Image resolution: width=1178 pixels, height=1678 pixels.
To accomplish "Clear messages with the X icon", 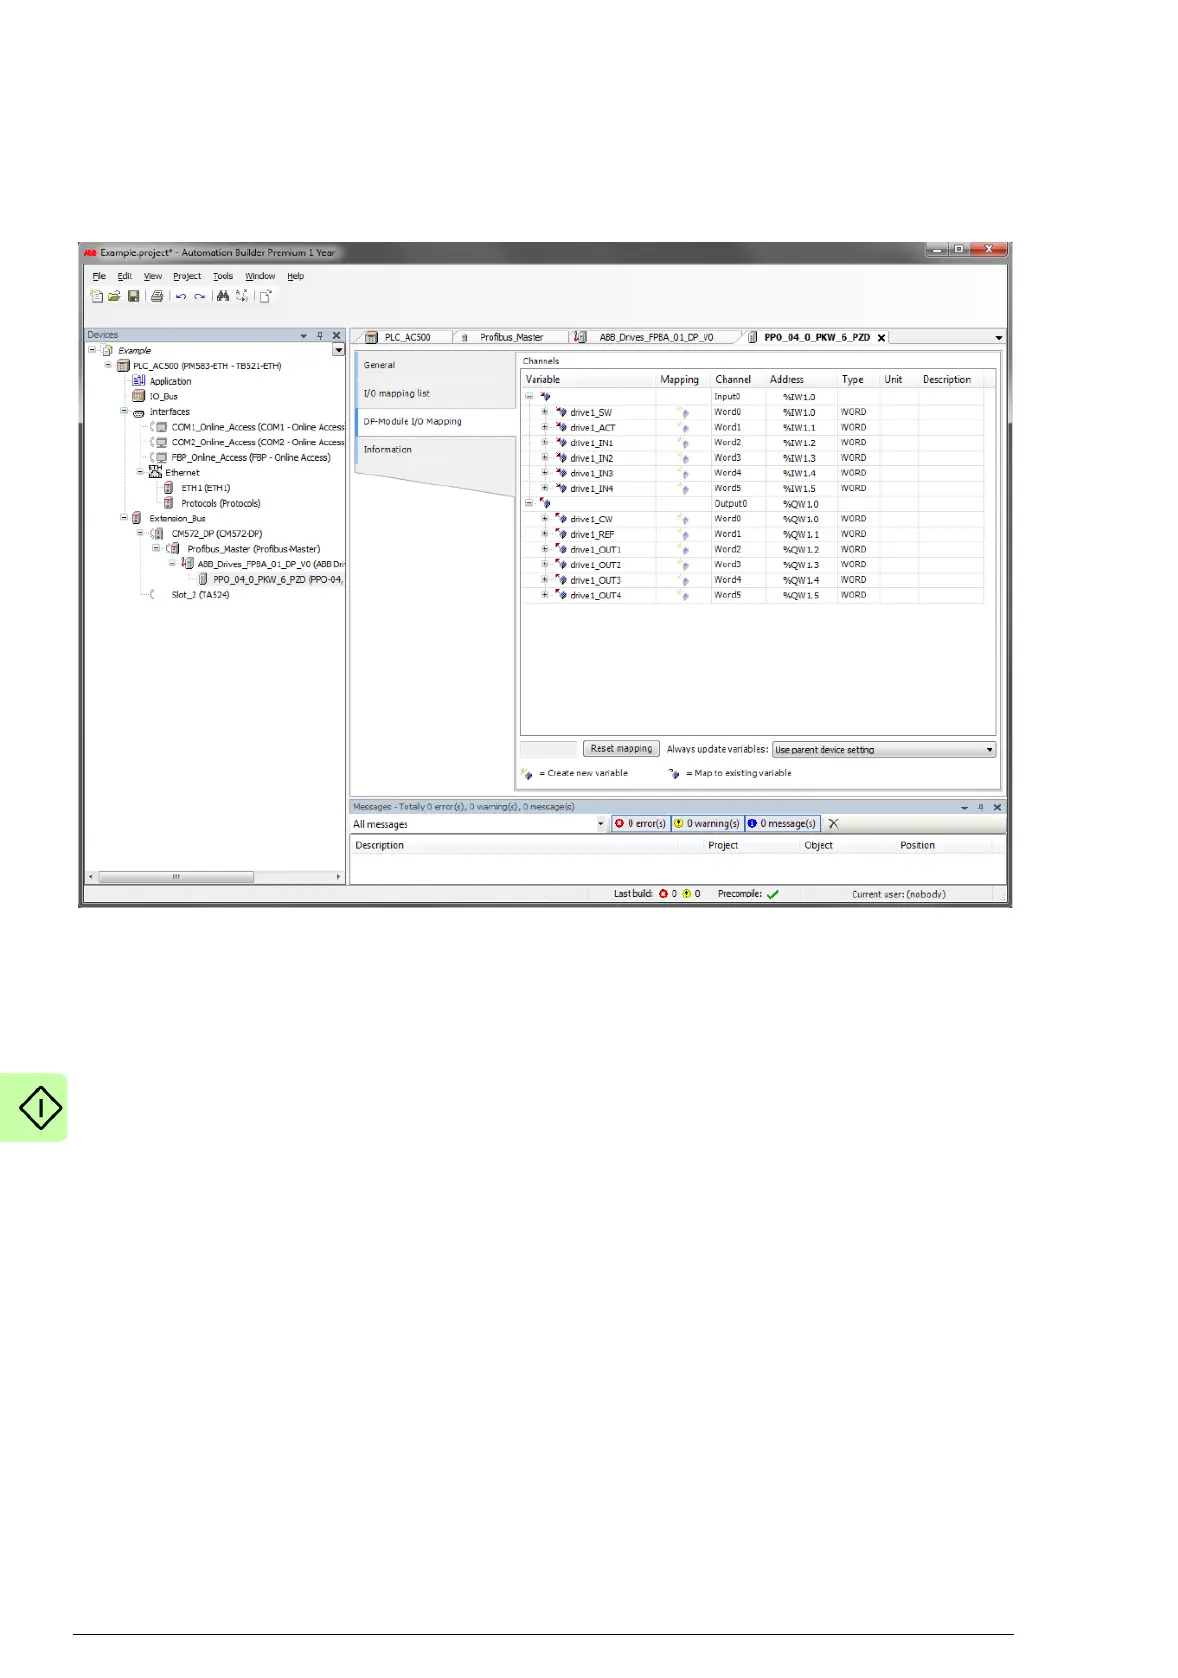I will click(x=834, y=824).
